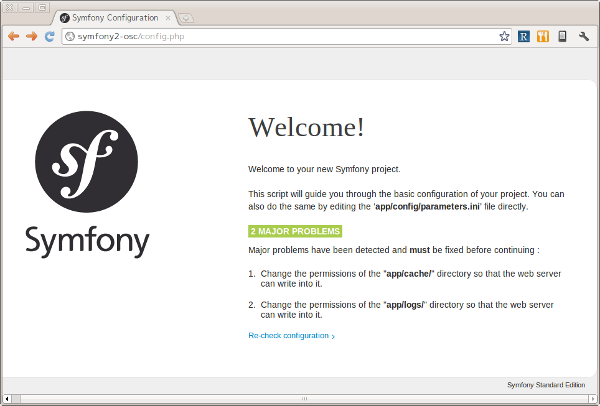Close the Symfony Configuration tab
Screen dimensions: 600x406
(168, 18)
